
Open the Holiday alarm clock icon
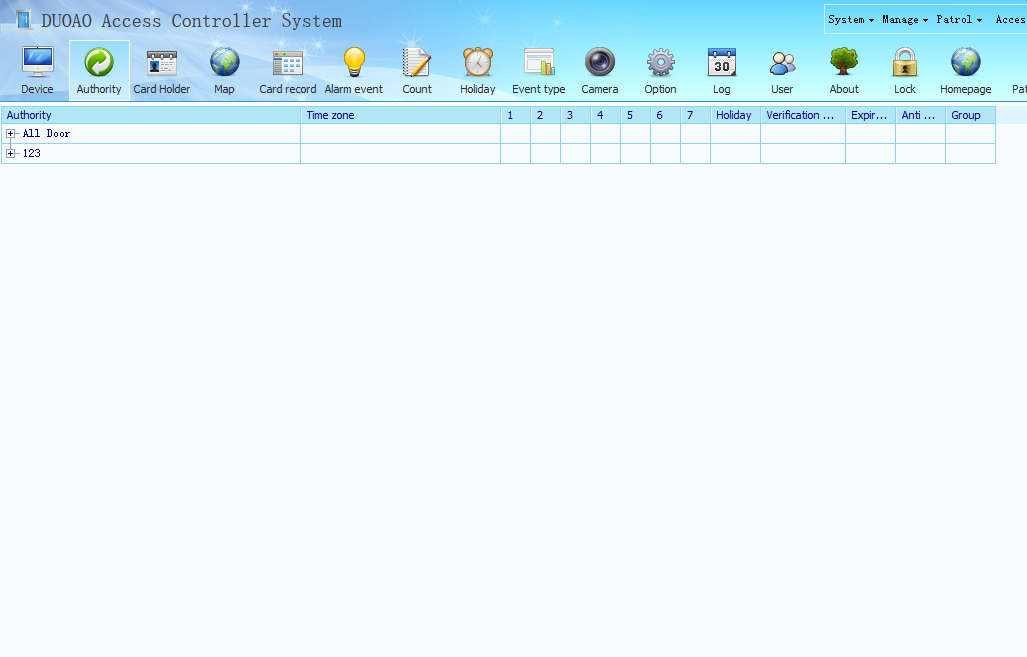tap(477, 64)
